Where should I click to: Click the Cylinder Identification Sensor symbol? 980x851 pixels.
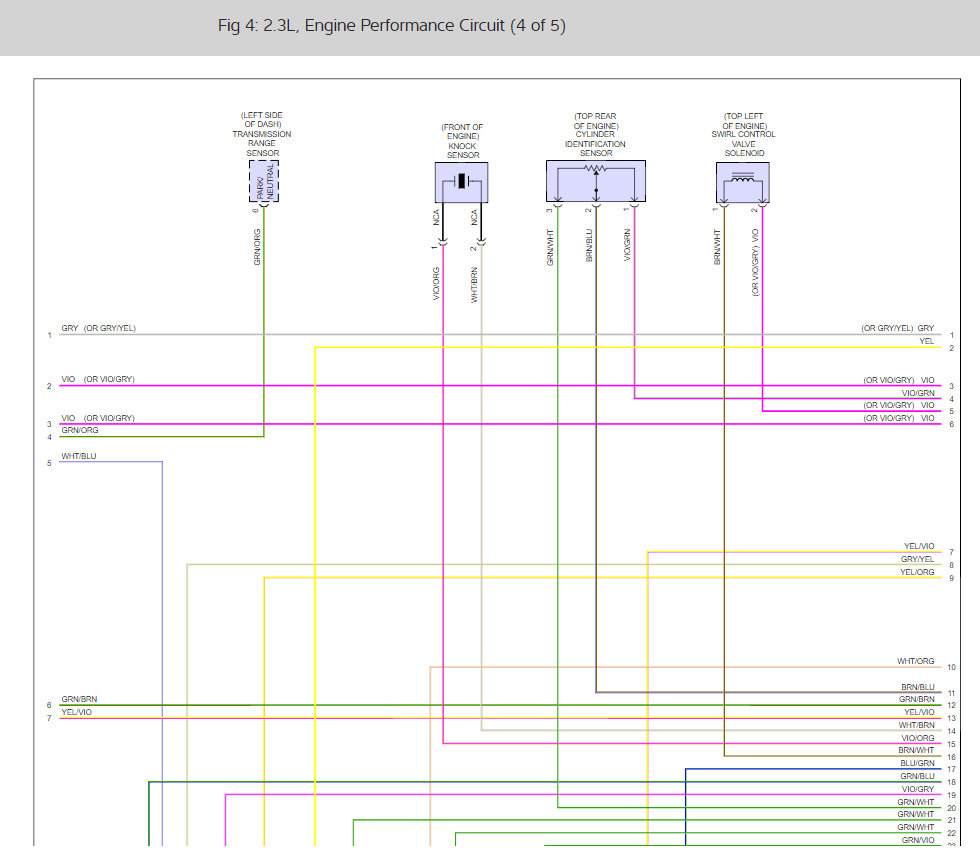pyautogui.click(x=596, y=181)
